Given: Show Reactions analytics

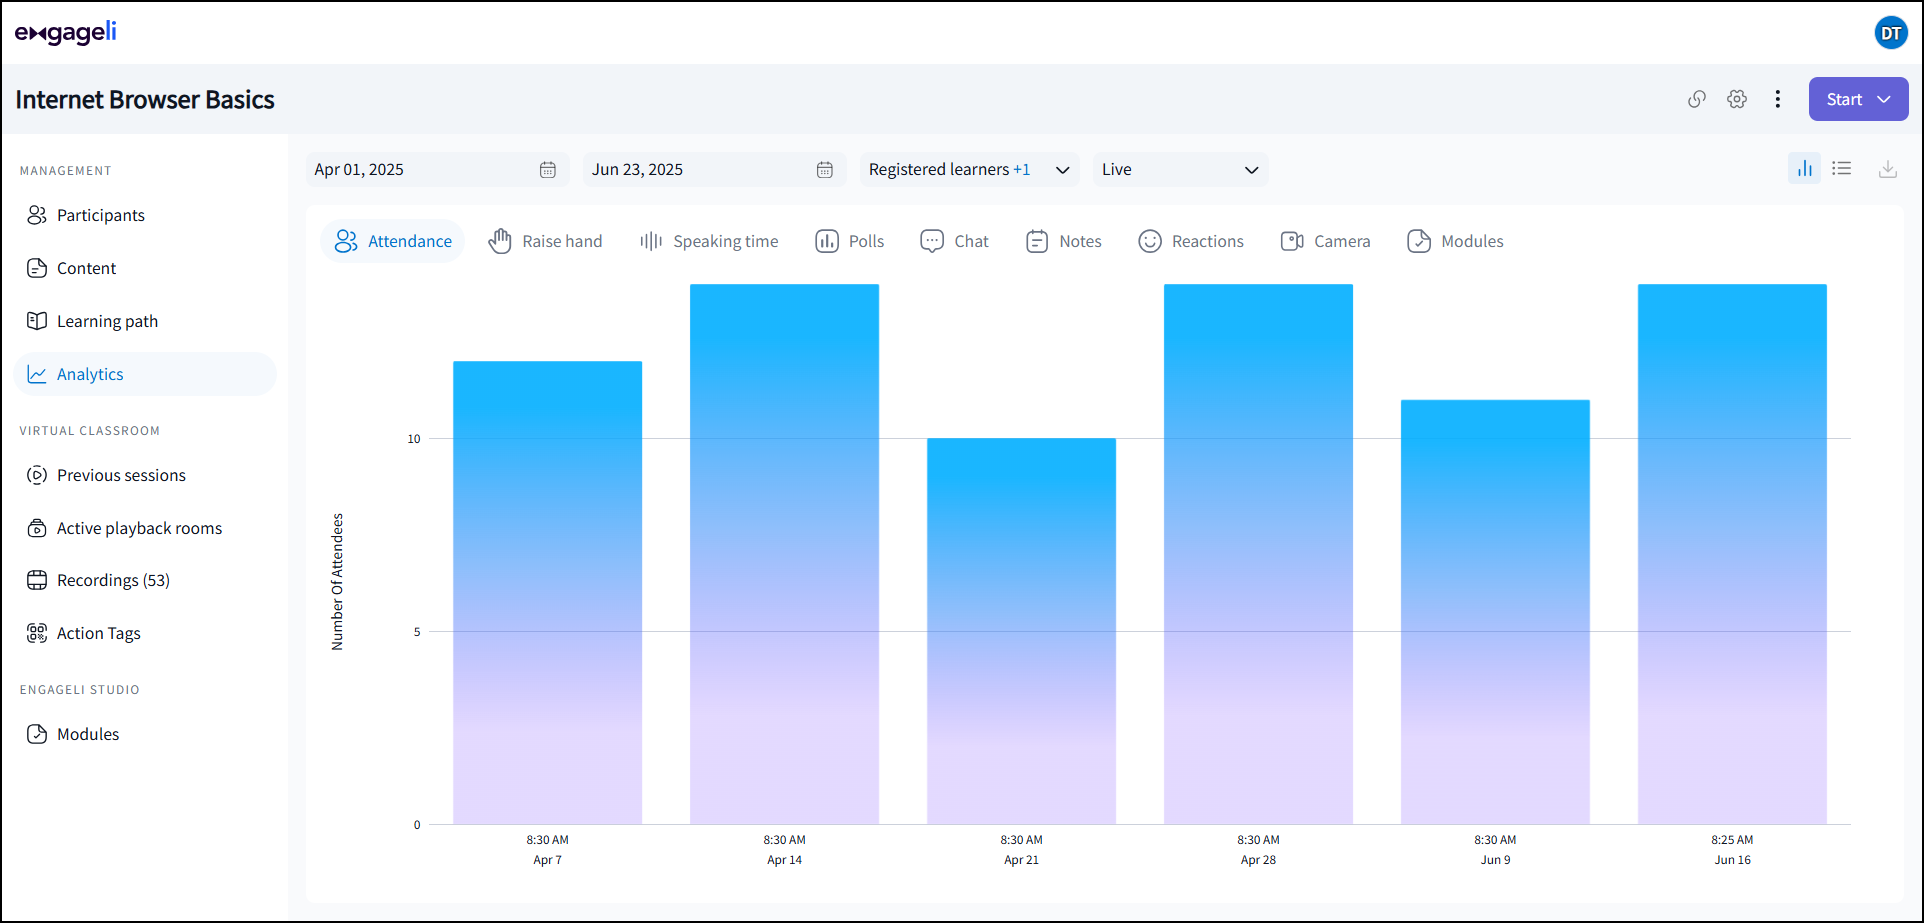Looking at the screenshot, I should click(1191, 241).
